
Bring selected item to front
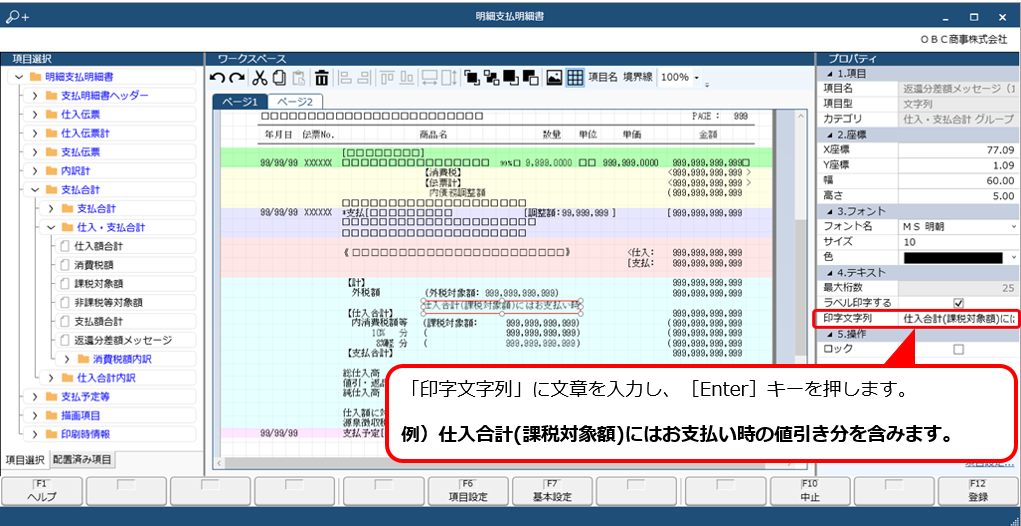[472, 78]
